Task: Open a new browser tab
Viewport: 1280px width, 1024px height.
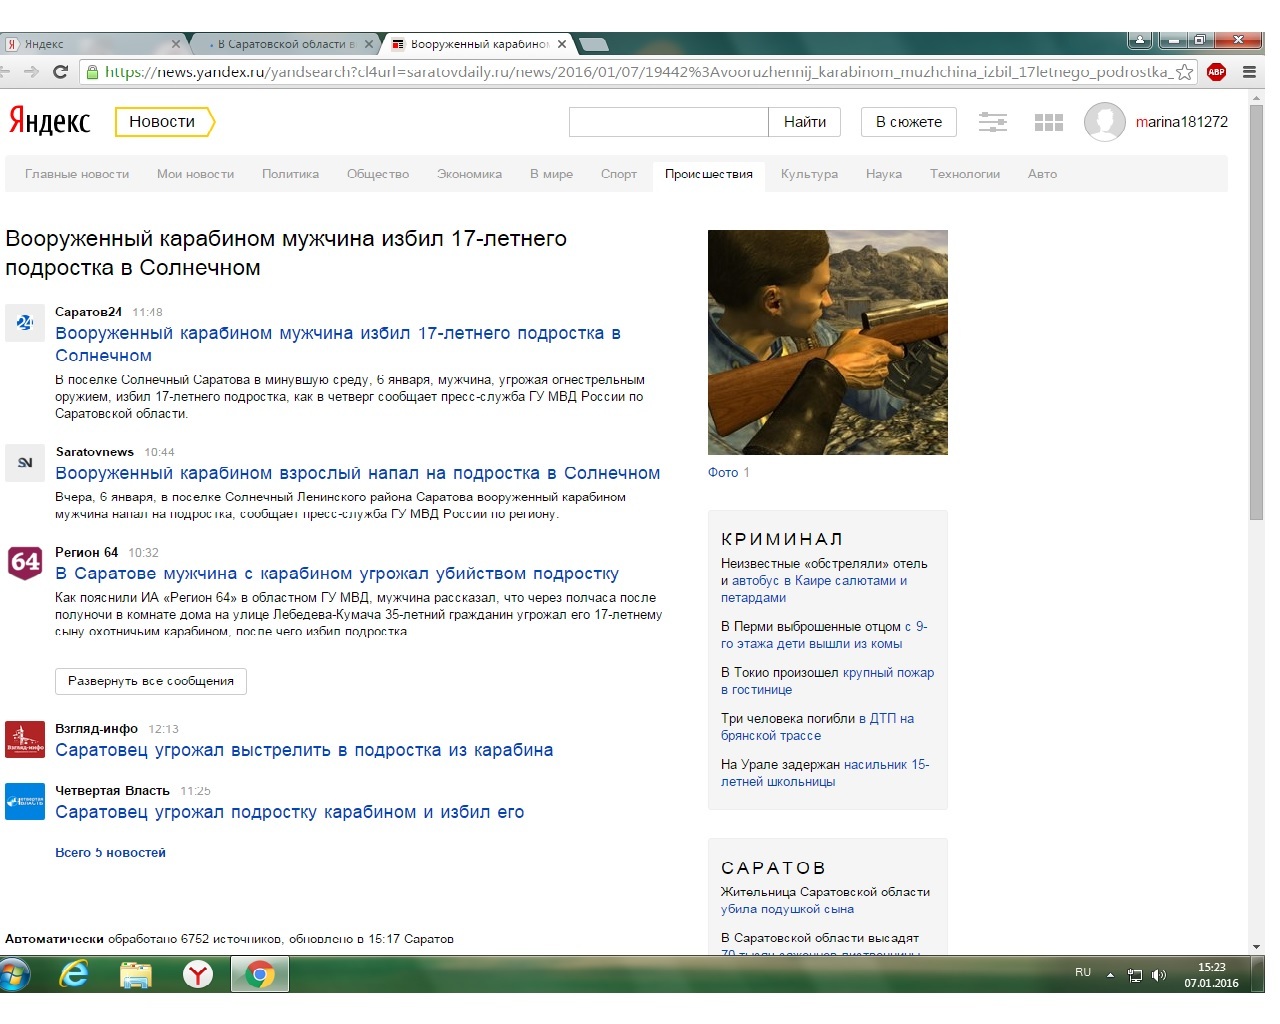Action: pos(594,44)
